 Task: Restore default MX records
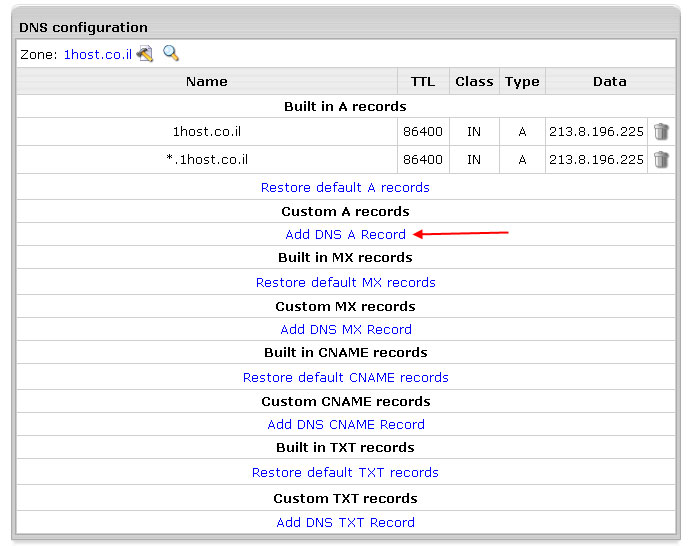(x=345, y=282)
